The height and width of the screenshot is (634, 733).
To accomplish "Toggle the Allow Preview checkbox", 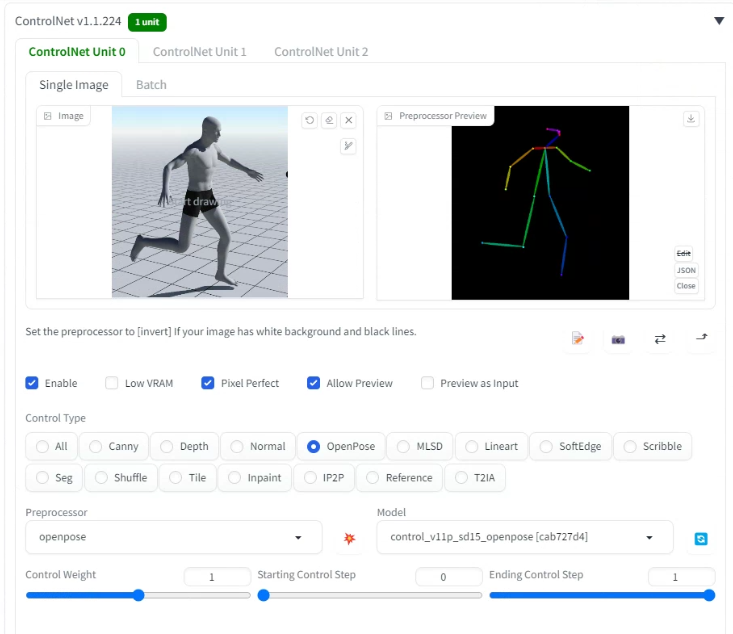I will pyautogui.click(x=313, y=383).
